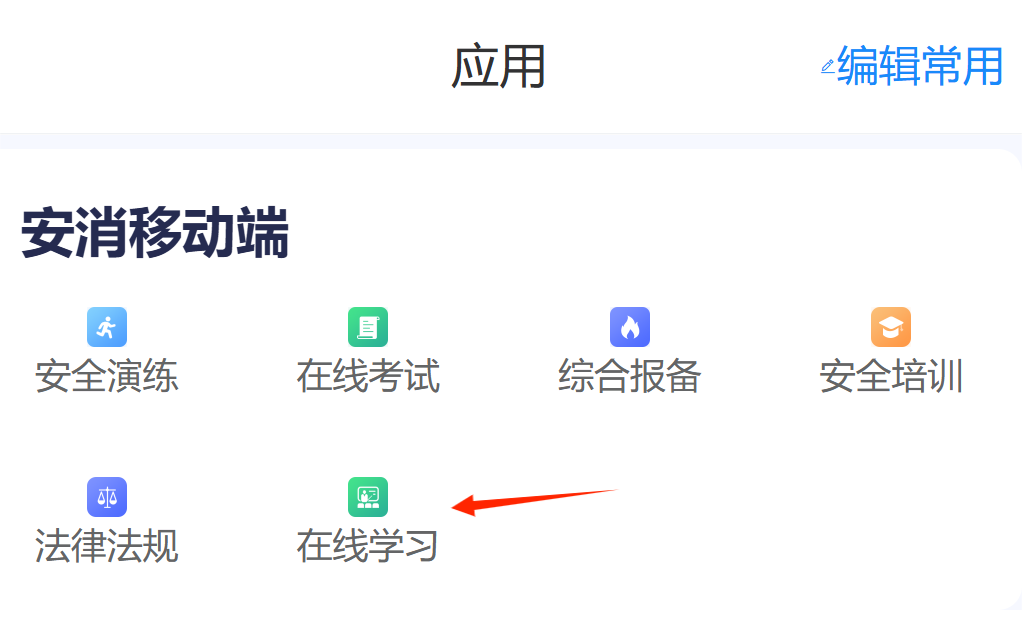
Task: Choose the 安全培训 text label
Action: (x=891, y=376)
